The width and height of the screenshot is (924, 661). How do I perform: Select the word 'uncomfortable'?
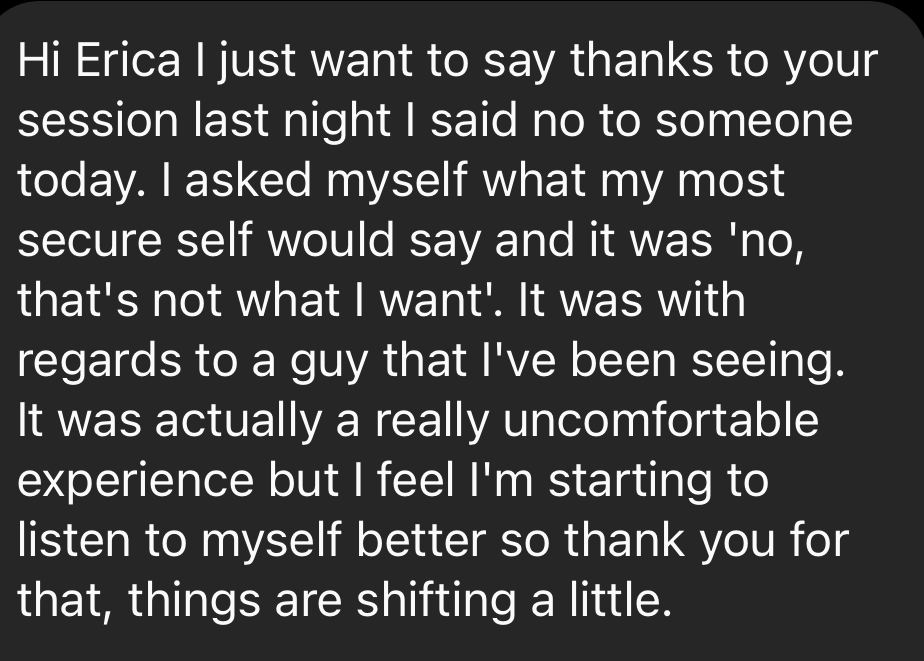pos(661,421)
